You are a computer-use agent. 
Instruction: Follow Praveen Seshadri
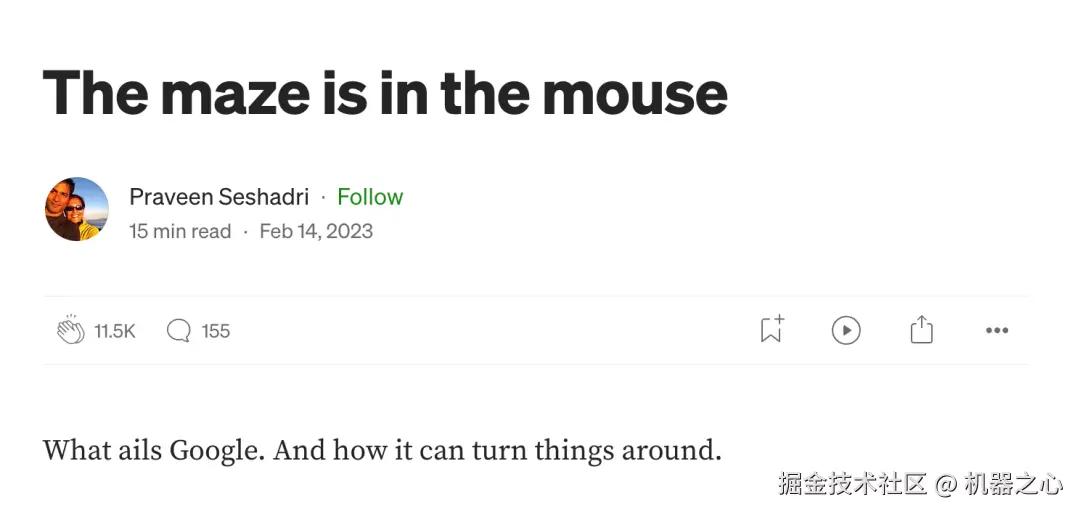pyautogui.click(x=370, y=197)
